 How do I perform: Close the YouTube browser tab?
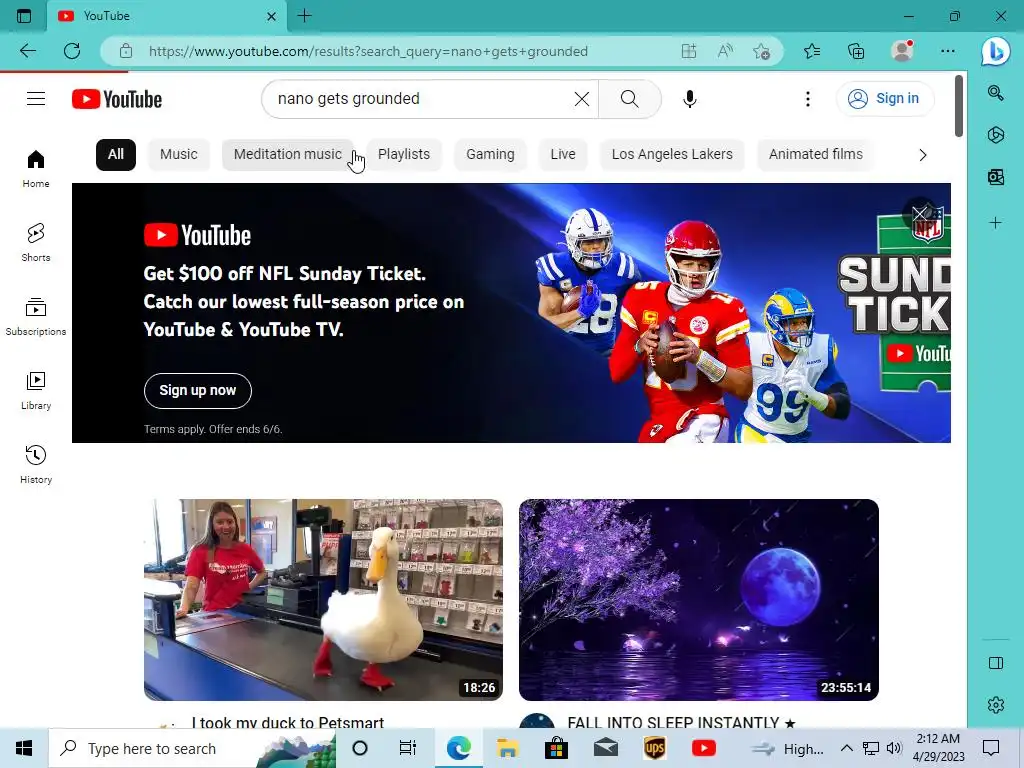(272, 16)
